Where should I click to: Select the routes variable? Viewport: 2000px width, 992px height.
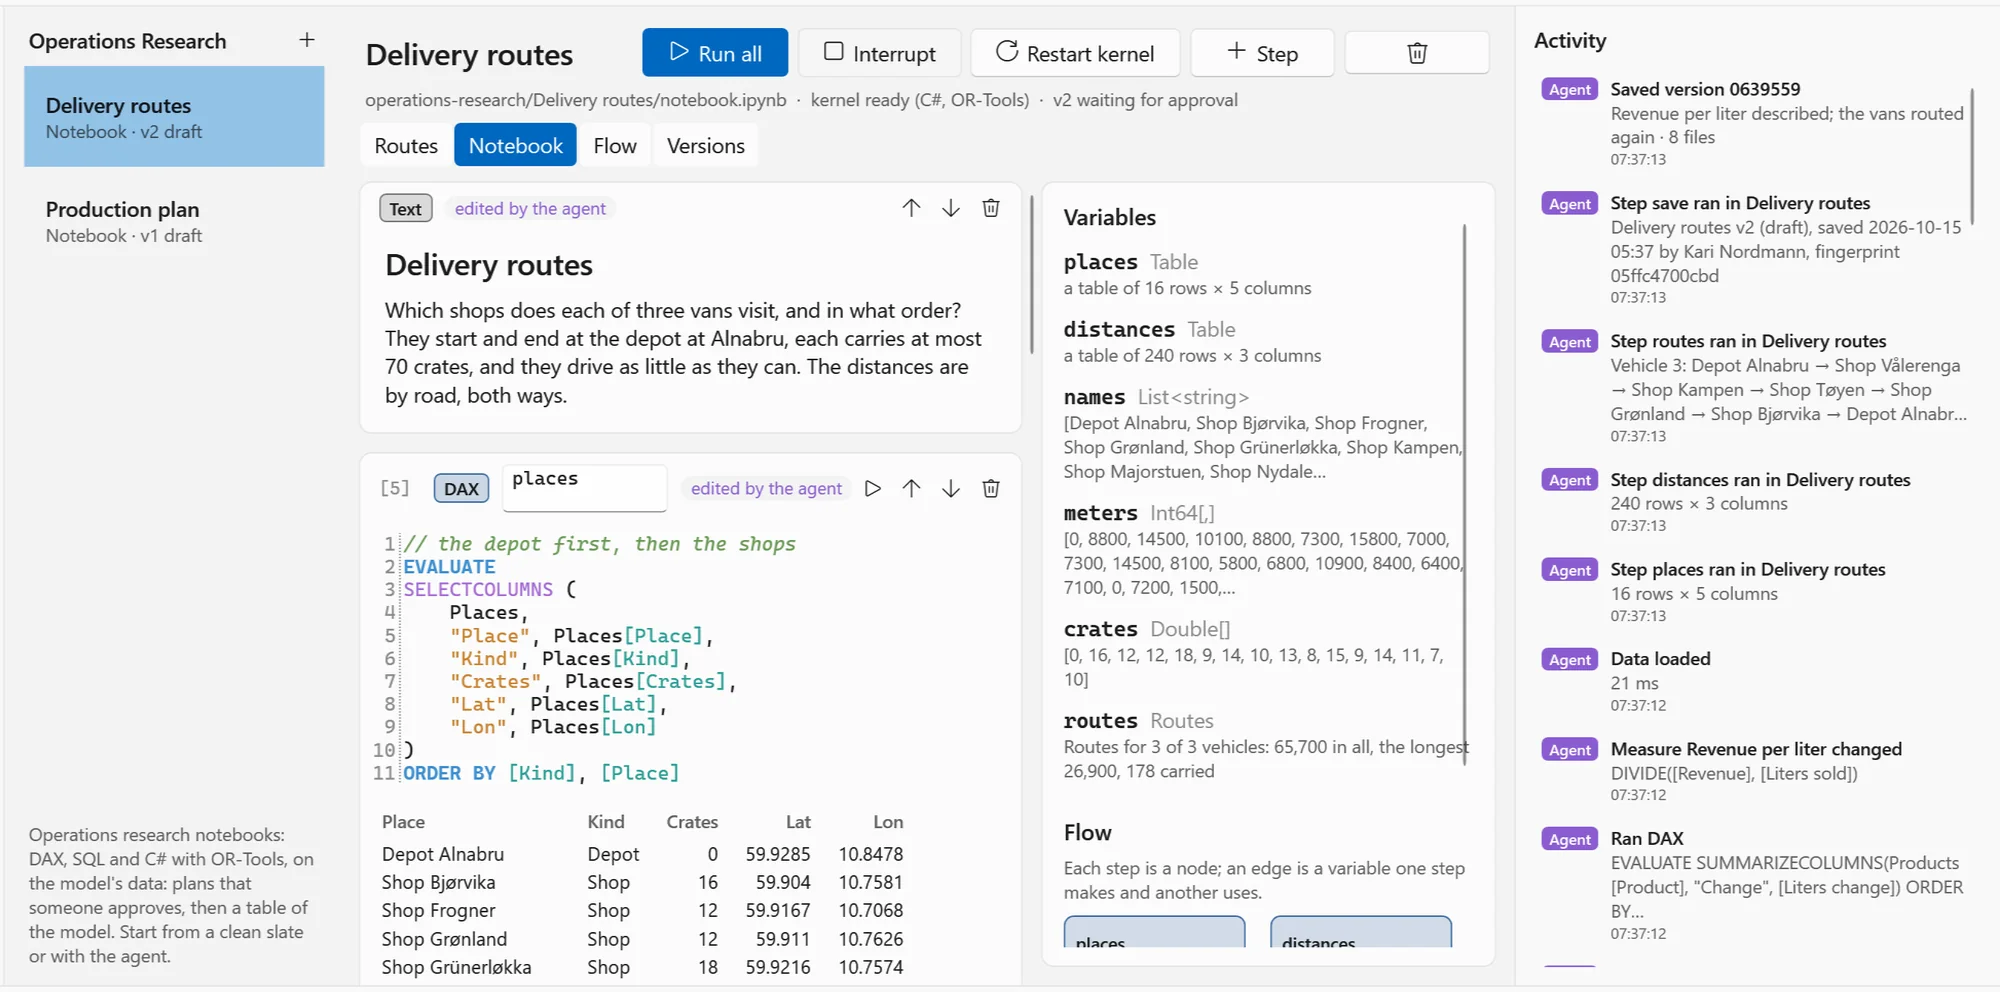pos(1264,746)
